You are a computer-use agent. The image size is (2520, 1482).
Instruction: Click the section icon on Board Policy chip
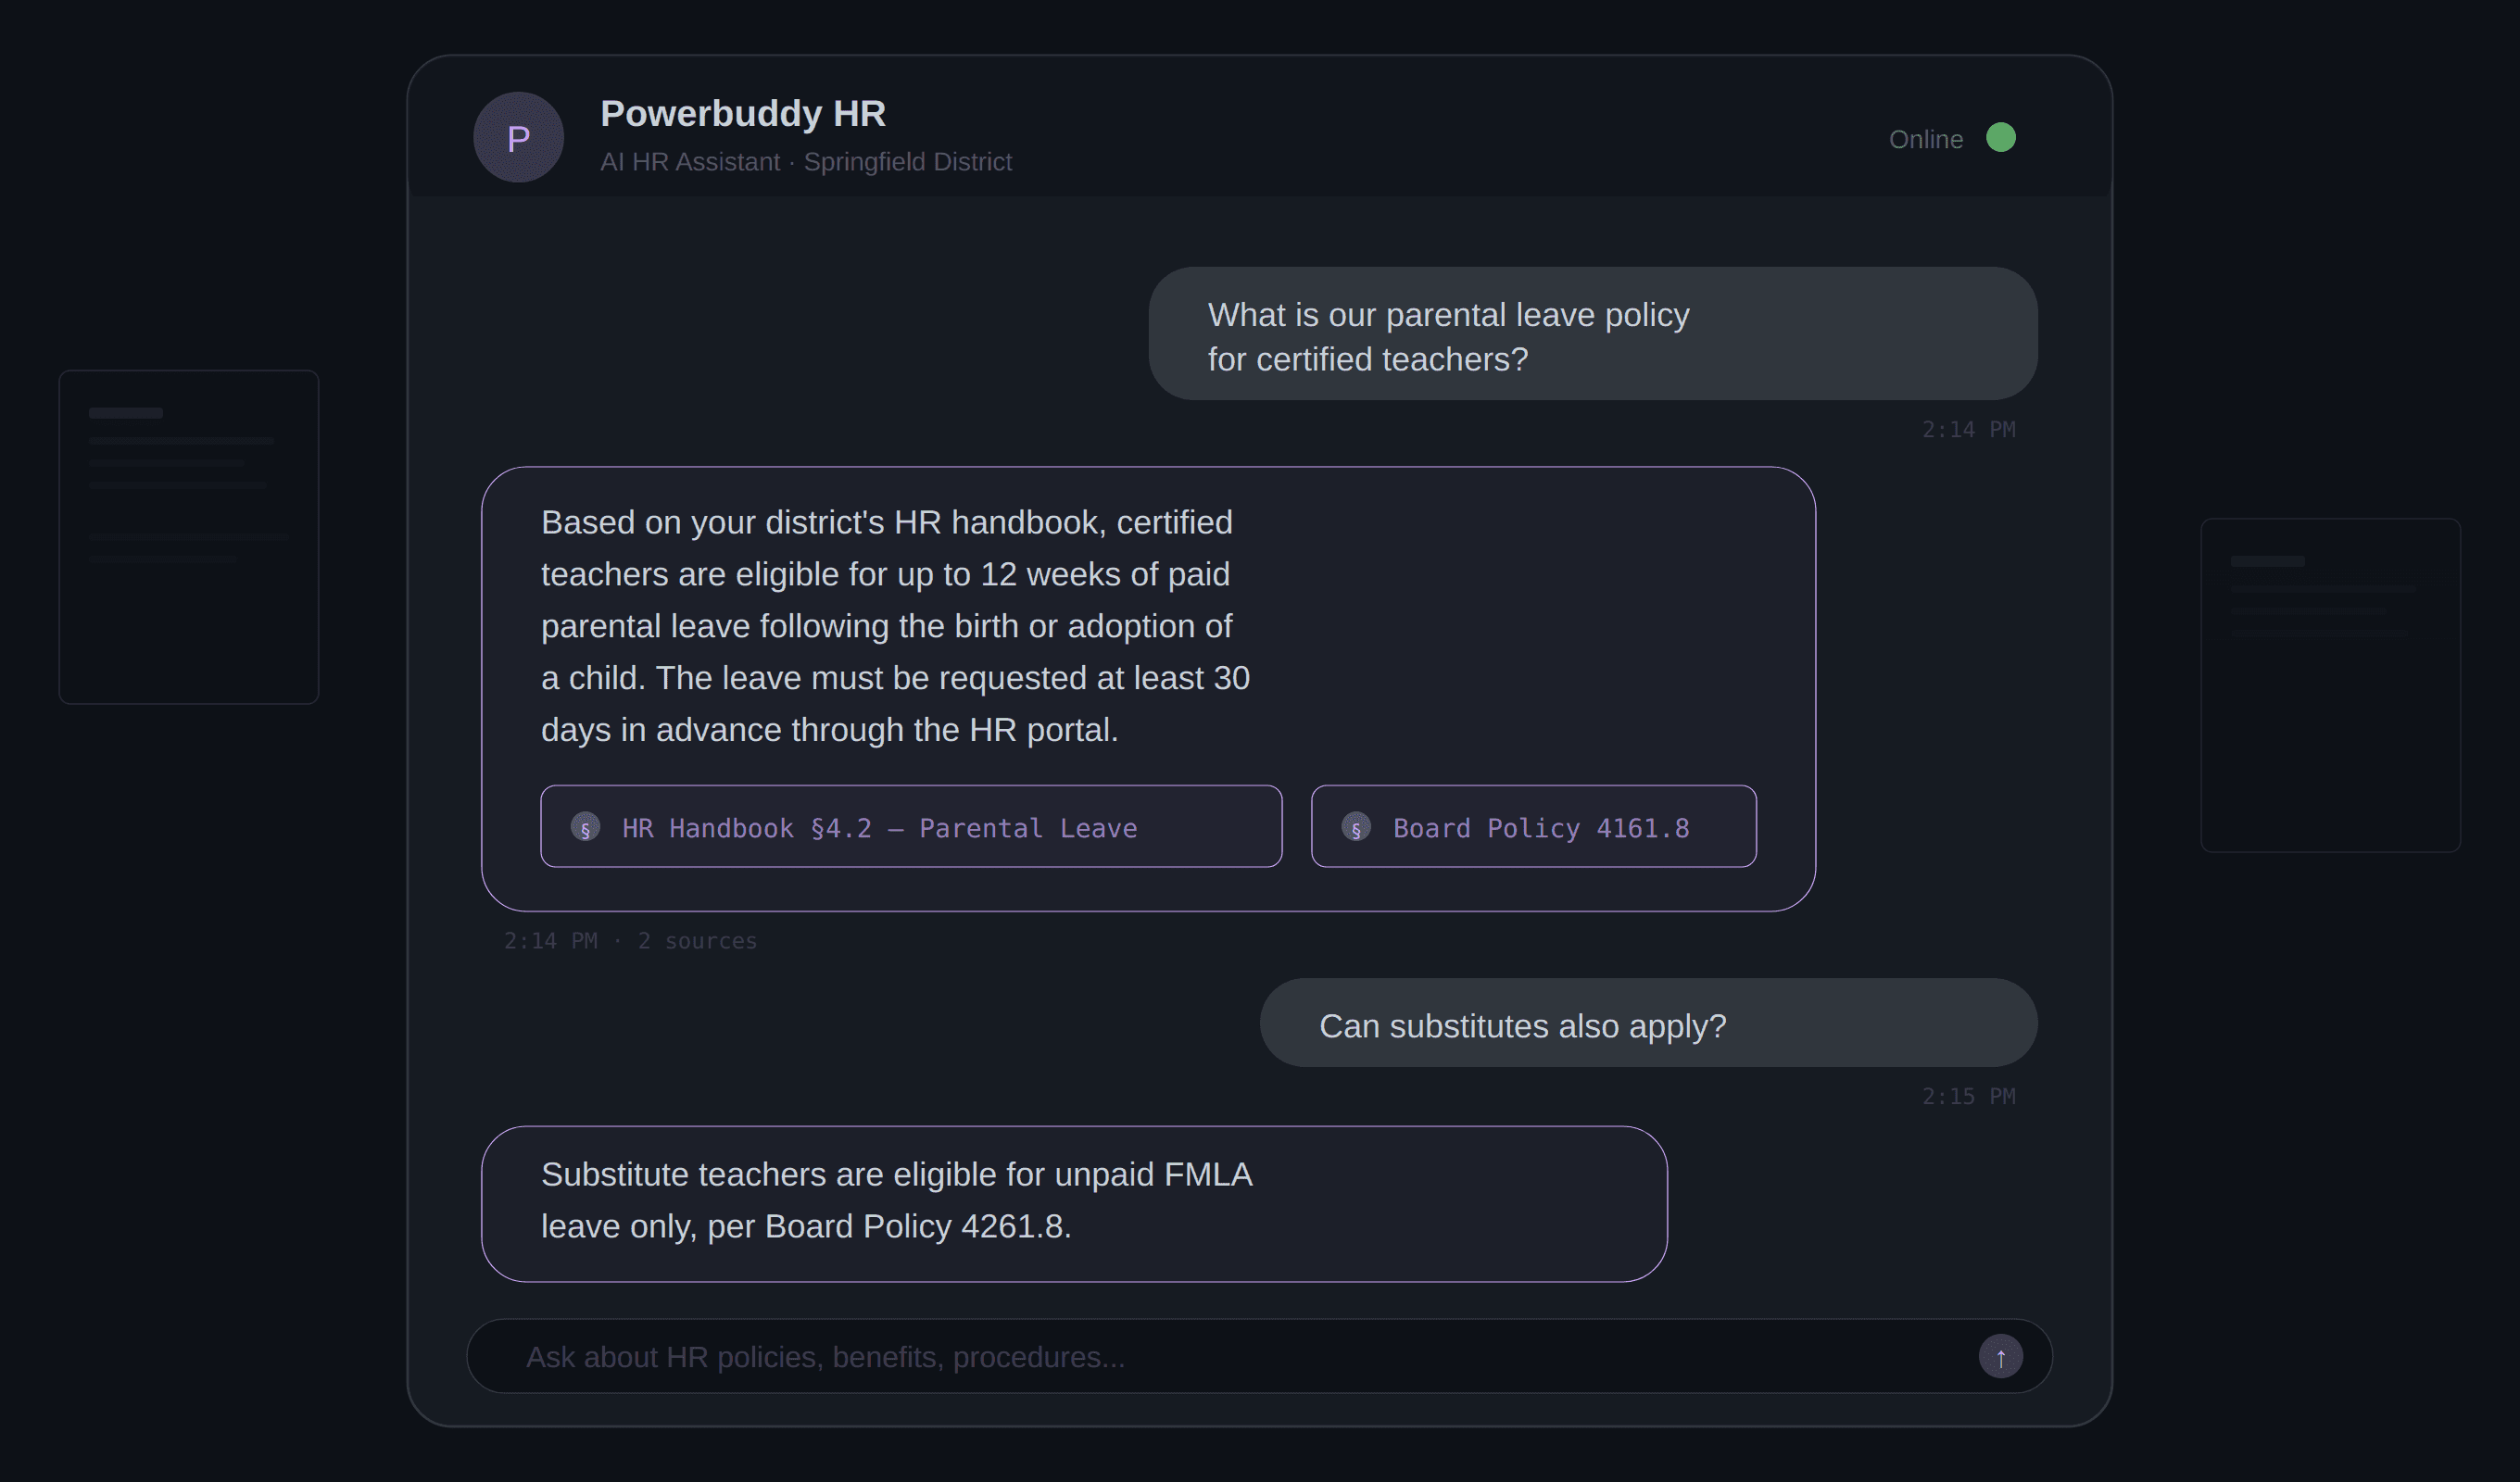(1356, 827)
